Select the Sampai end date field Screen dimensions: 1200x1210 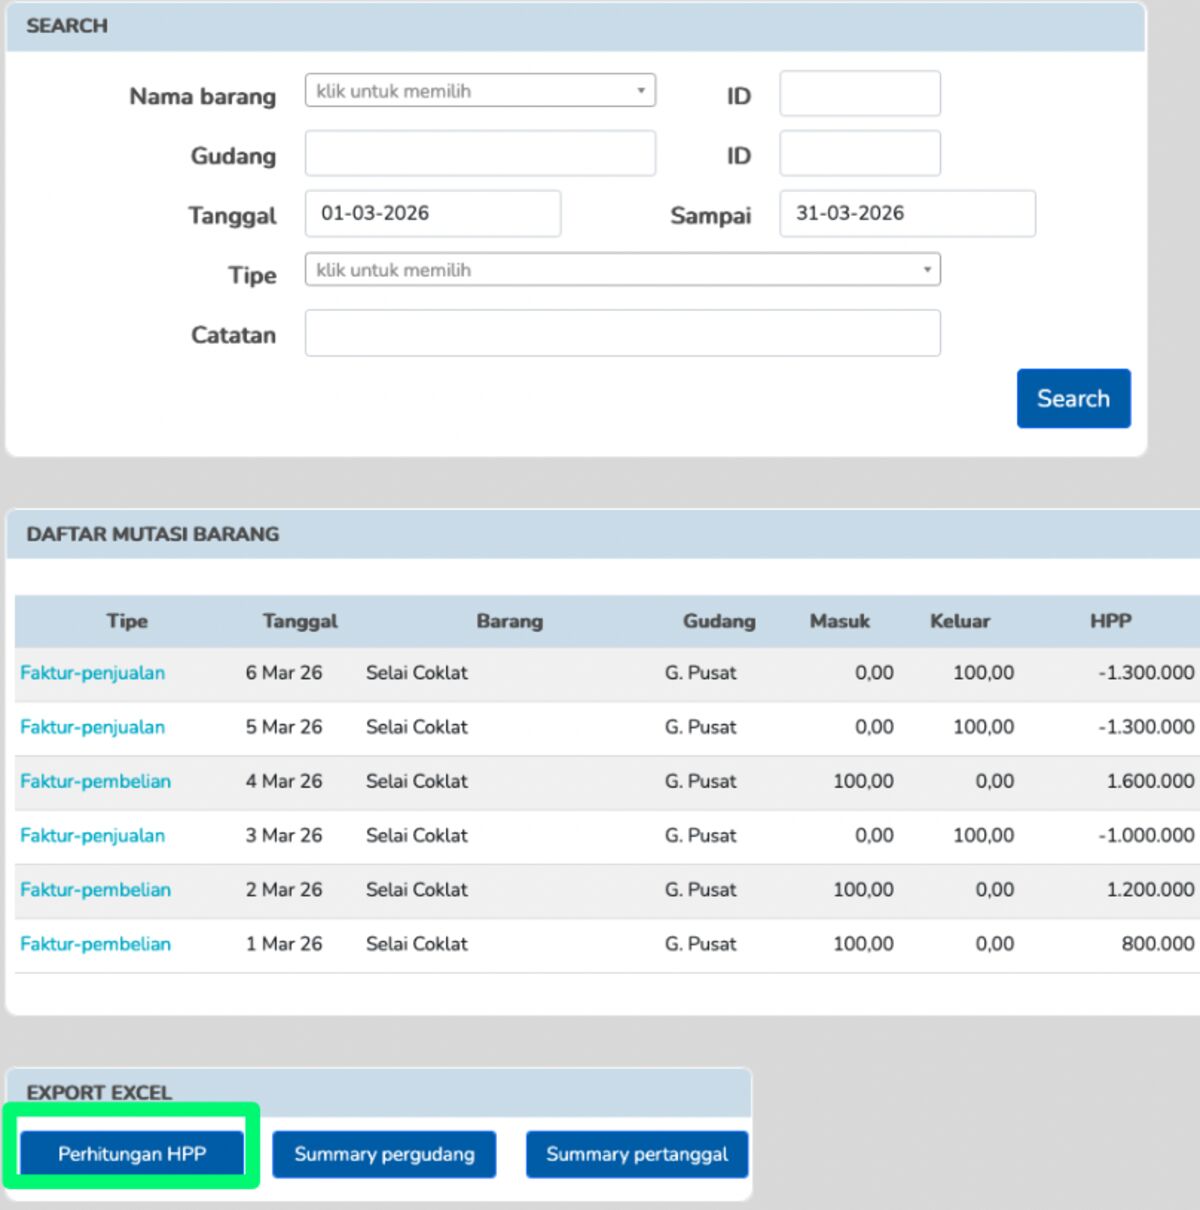click(906, 214)
